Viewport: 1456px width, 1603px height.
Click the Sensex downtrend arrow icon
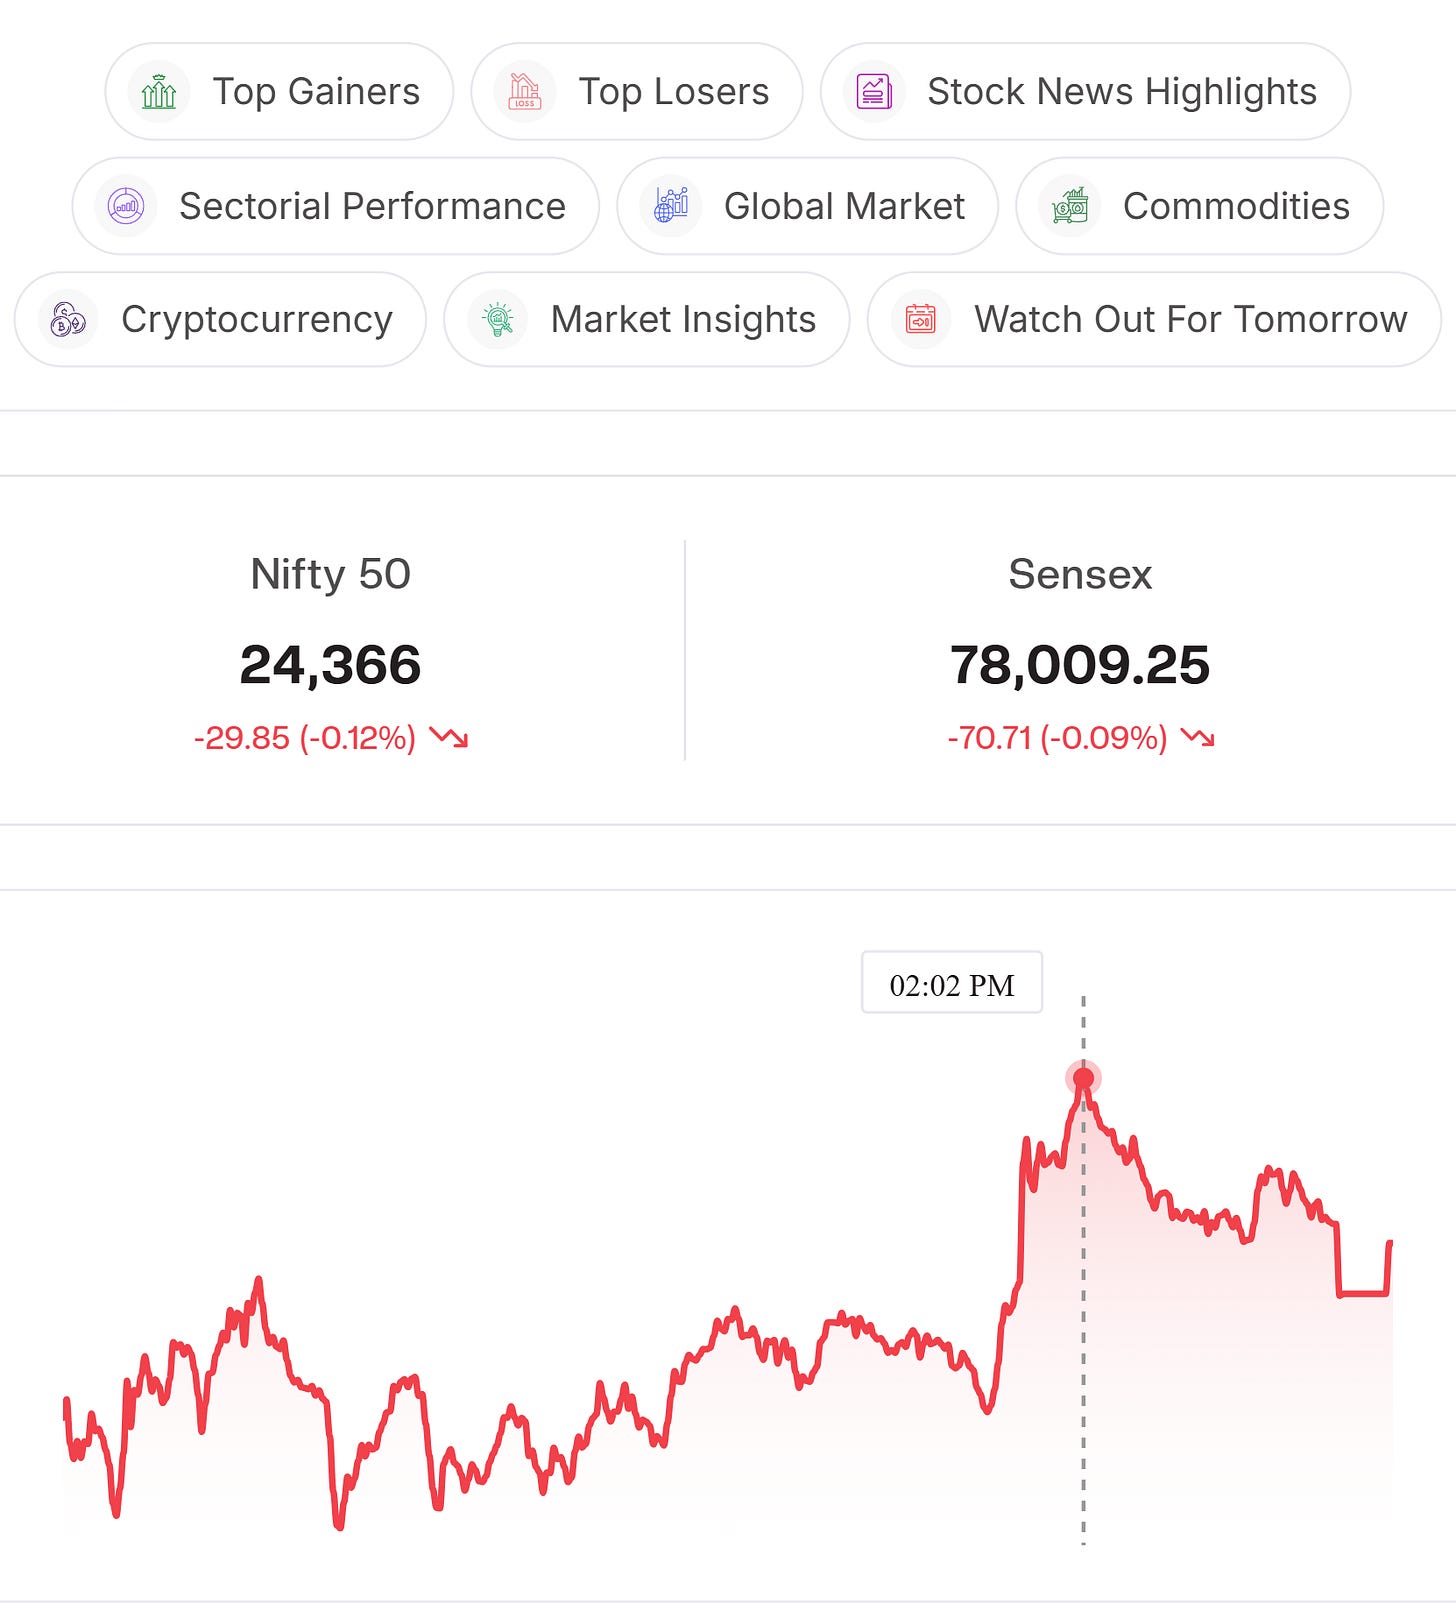click(1198, 738)
